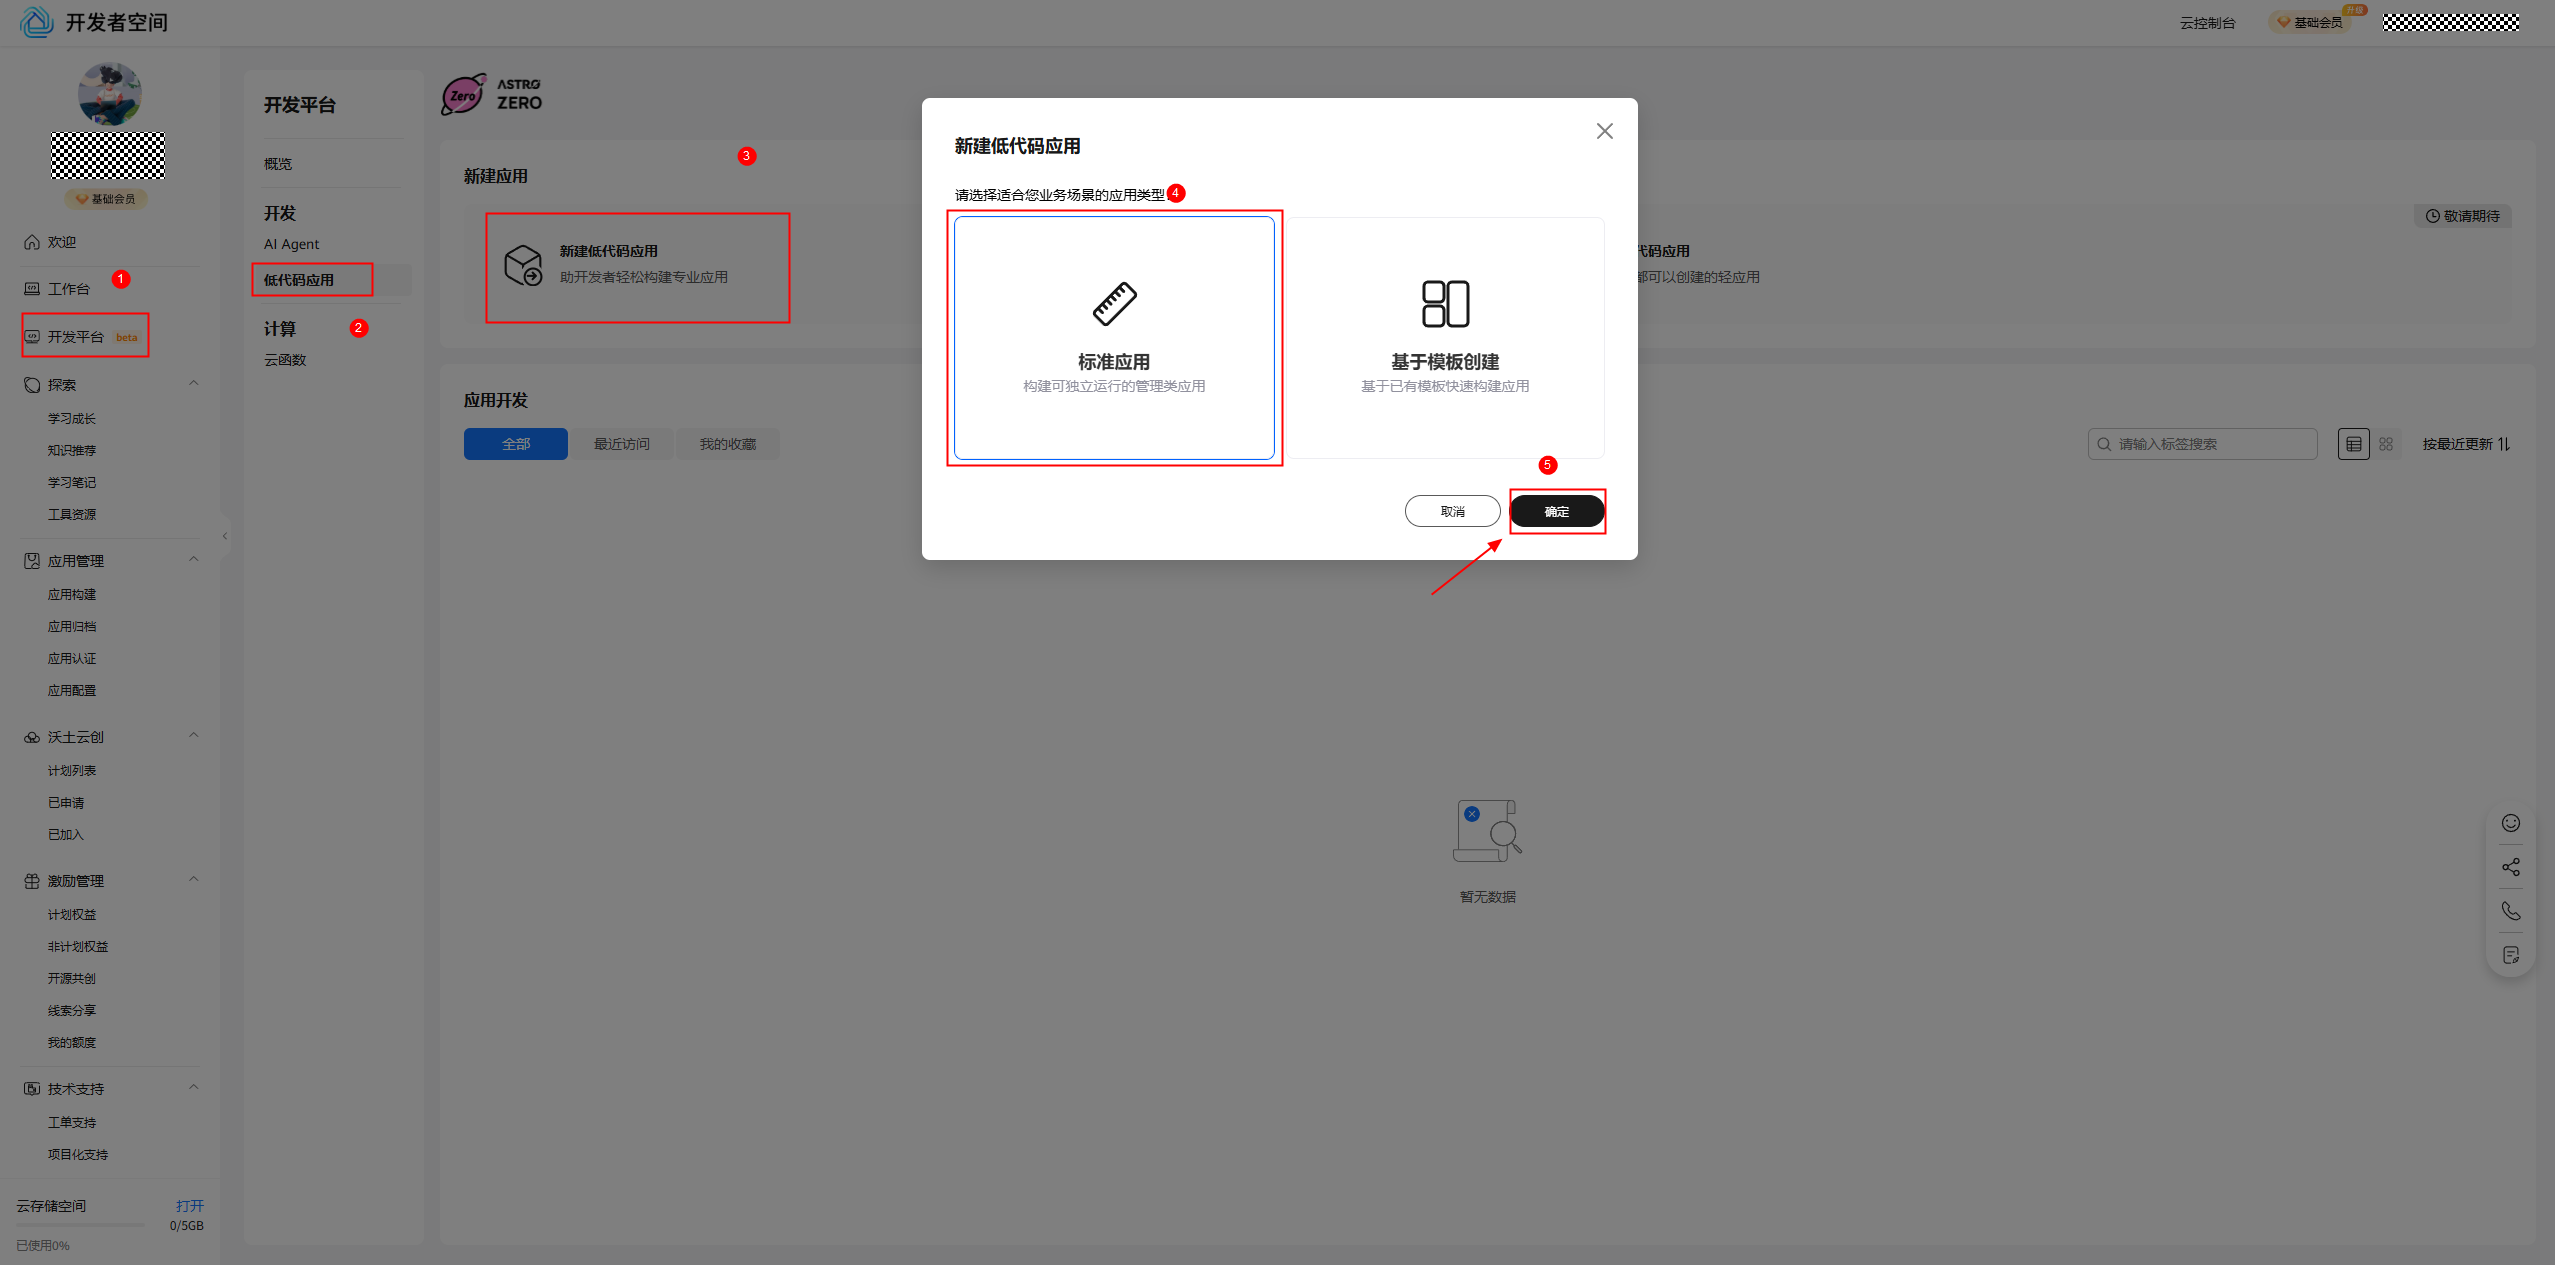The height and width of the screenshot is (1265, 2555).
Task: Switch to grid view layout
Action: click(x=2386, y=444)
